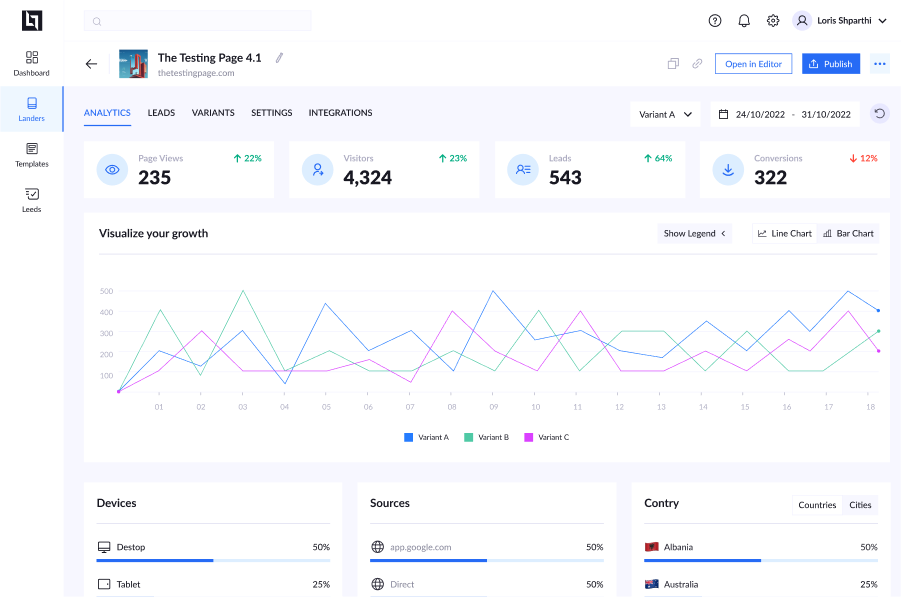Copy the page link via paperclip icon

click(x=696, y=63)
